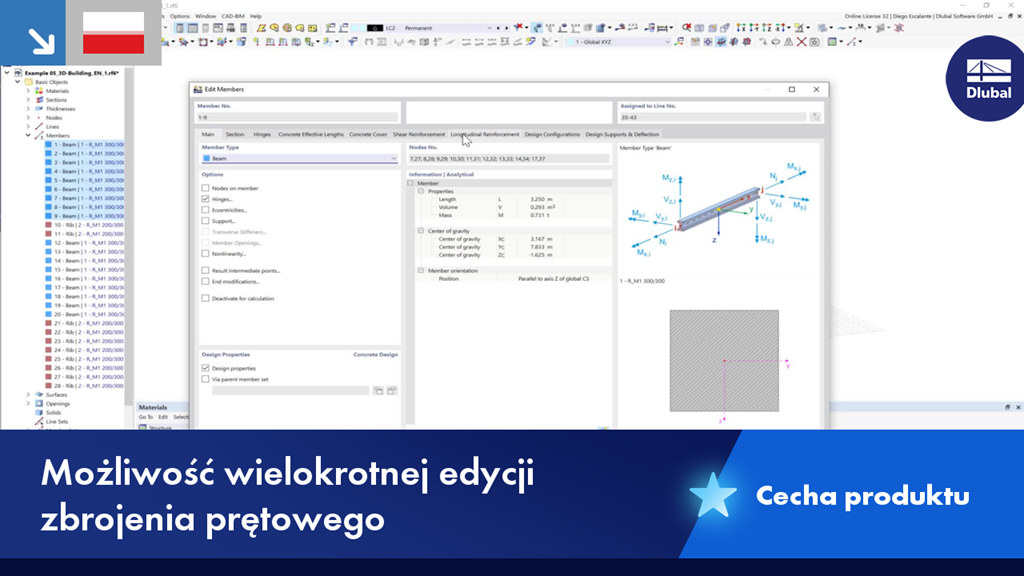The image size is (1024, 576).
Task: Click the camera-like icon near red X
Action: tap(814, 42)
